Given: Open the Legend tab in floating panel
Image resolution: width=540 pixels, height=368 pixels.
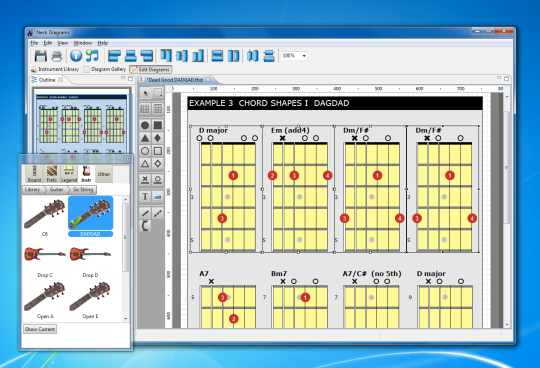Looking at the screenshot, I should (69, 174).
